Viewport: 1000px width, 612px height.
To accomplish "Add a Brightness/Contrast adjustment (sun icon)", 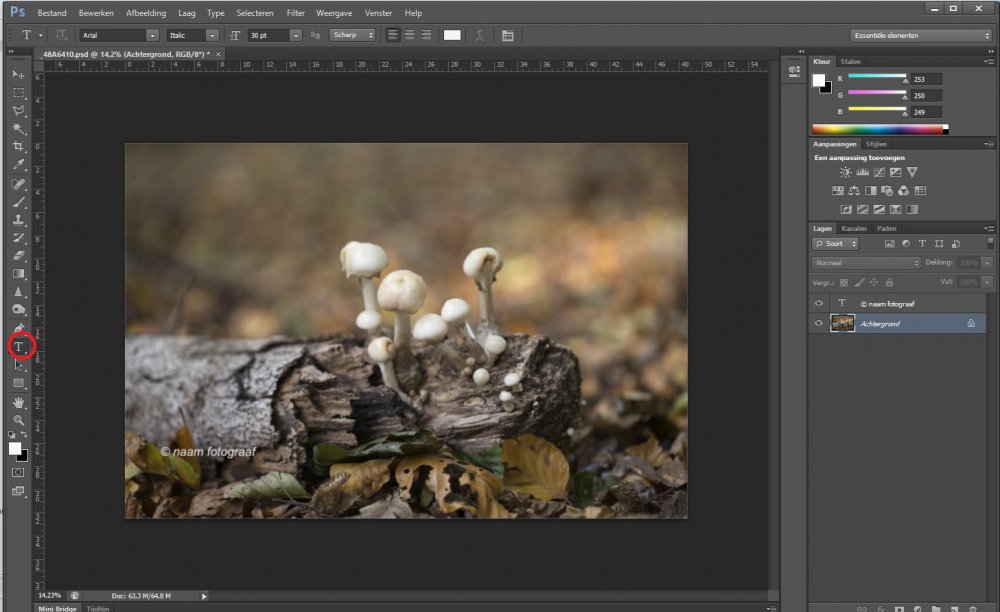I will [x=846, y=172].
